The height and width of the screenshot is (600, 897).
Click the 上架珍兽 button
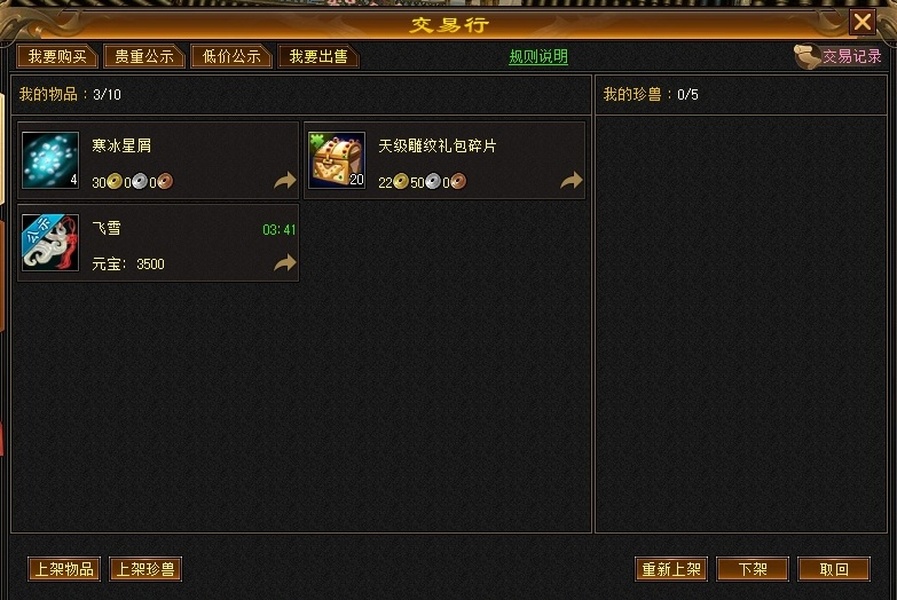[x=145, y=569]
